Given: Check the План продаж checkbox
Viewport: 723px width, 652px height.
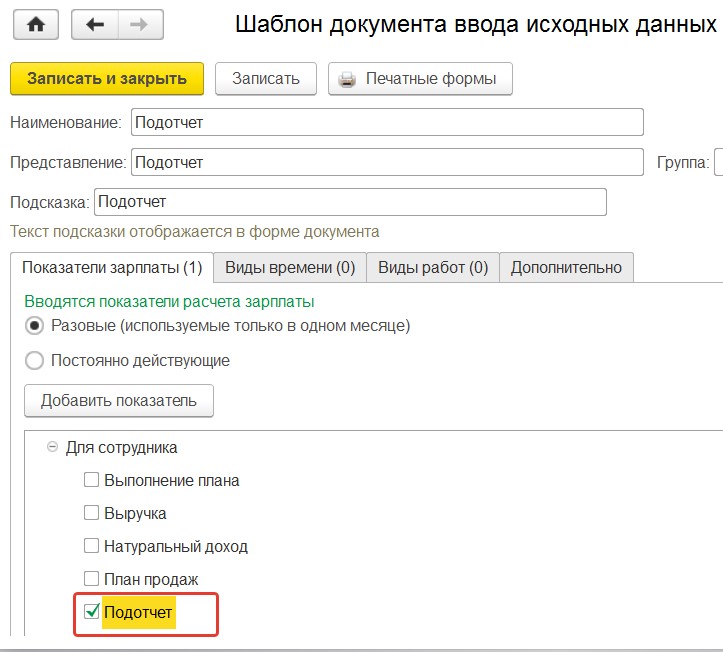Looking at the screenshot, I should click(91, 578).
